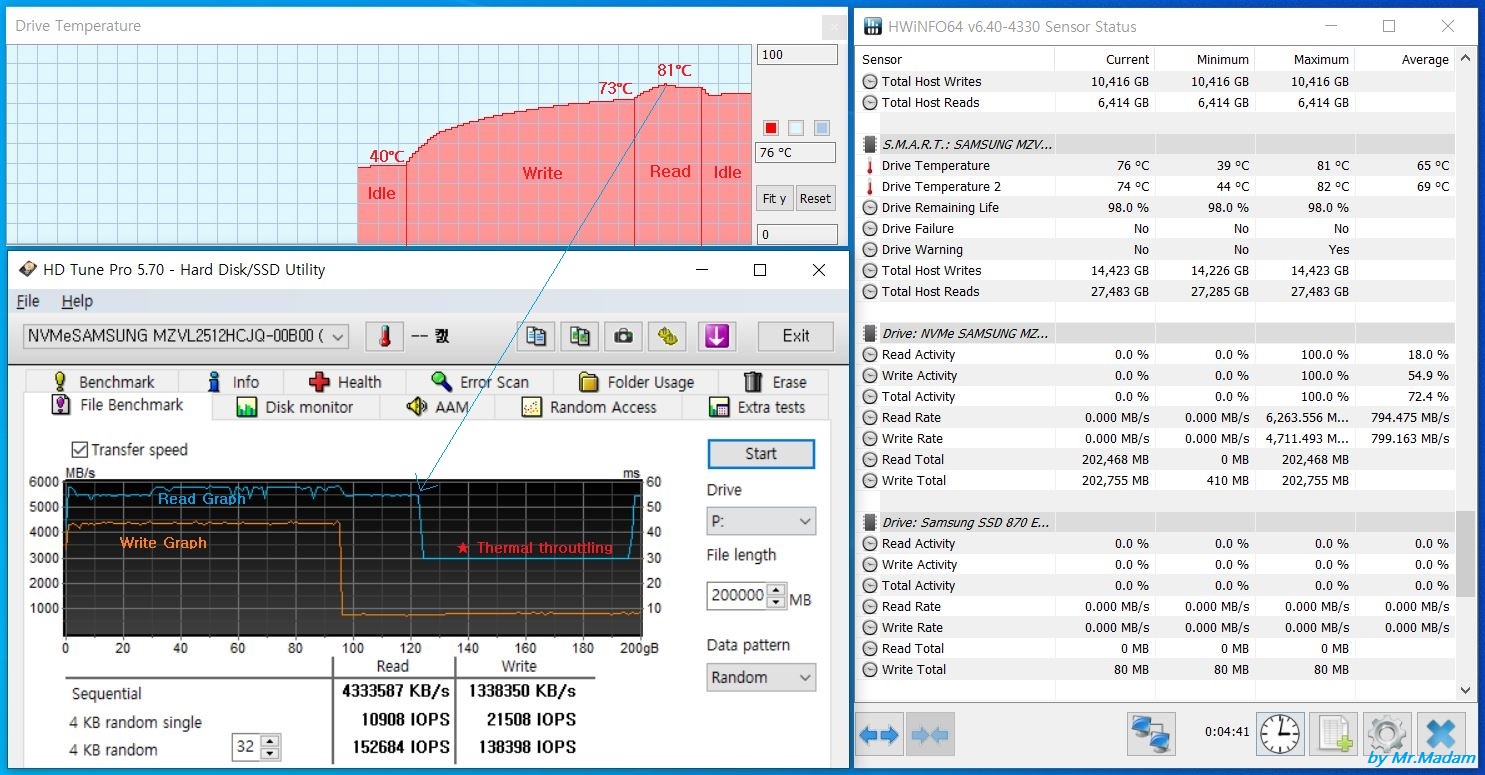Open the File menu in HD Tune

coord(28,301)
